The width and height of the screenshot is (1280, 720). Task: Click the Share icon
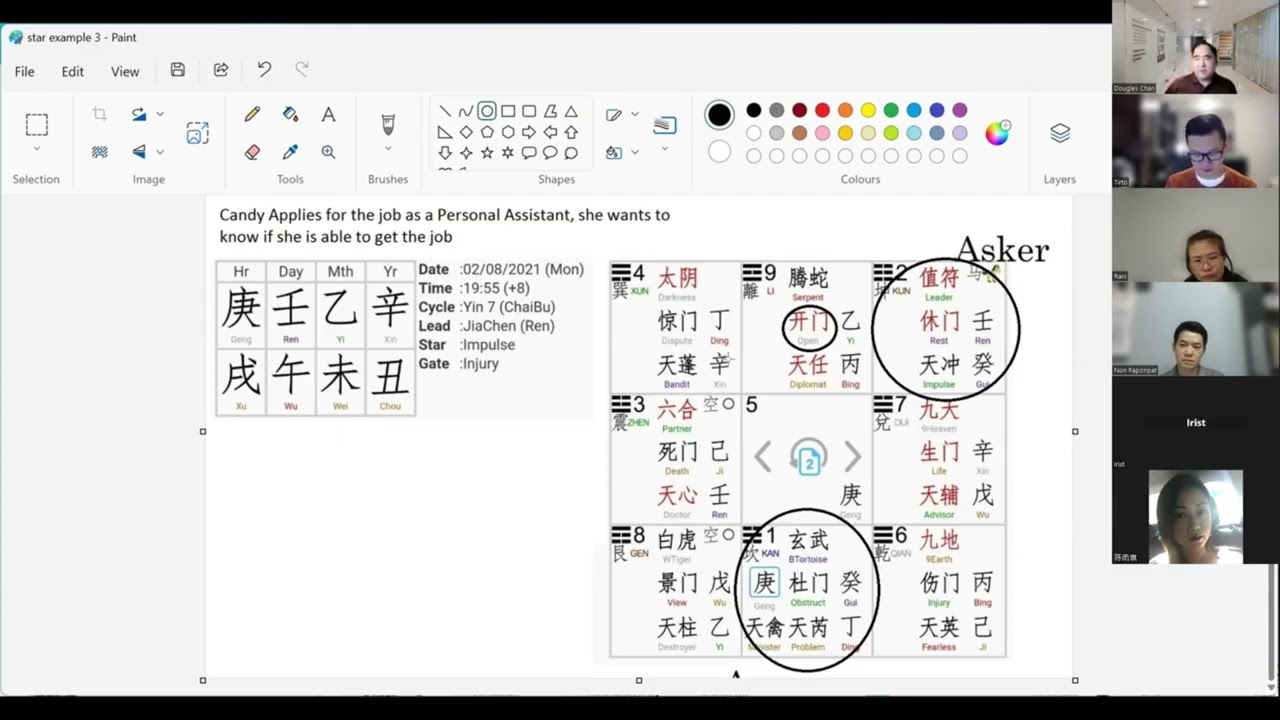click(x=221, y=70)
